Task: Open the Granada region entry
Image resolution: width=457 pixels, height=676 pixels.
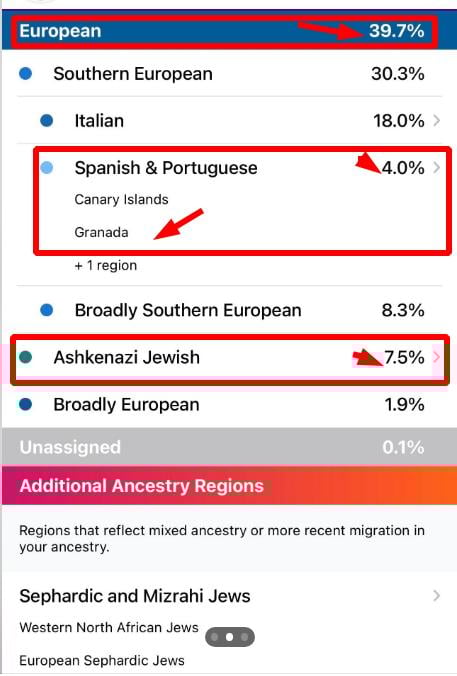Action: [x=101, y=232]
